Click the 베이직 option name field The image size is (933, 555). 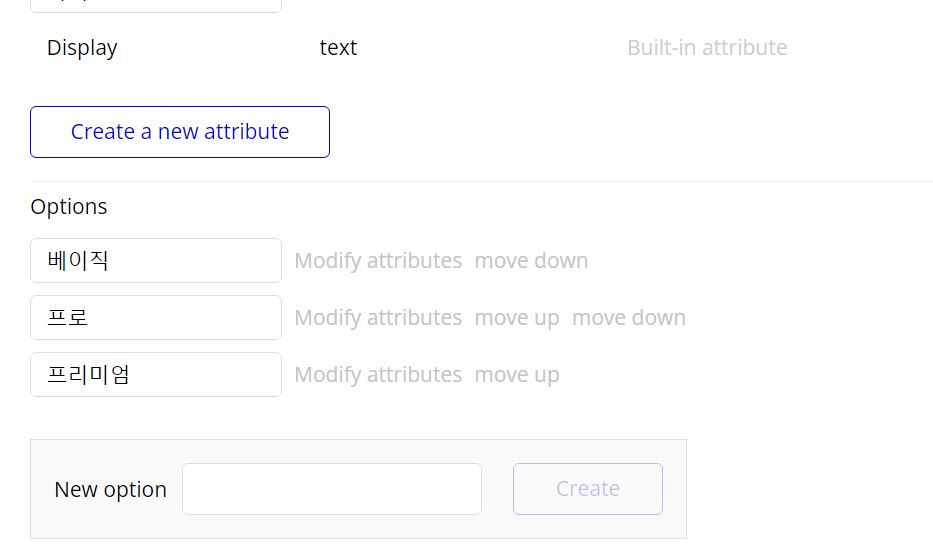[x=156, y=261]
